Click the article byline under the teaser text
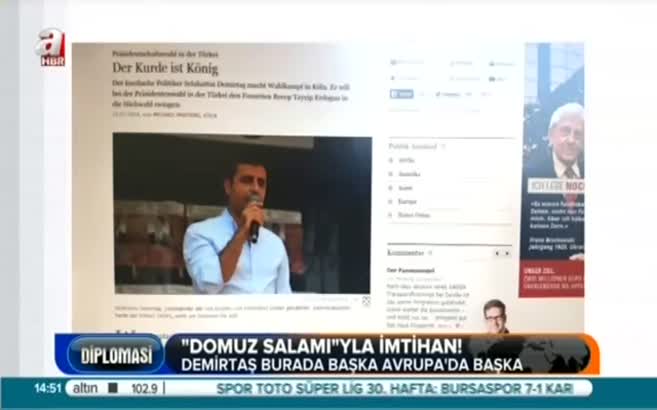 [x=165, y=115]
